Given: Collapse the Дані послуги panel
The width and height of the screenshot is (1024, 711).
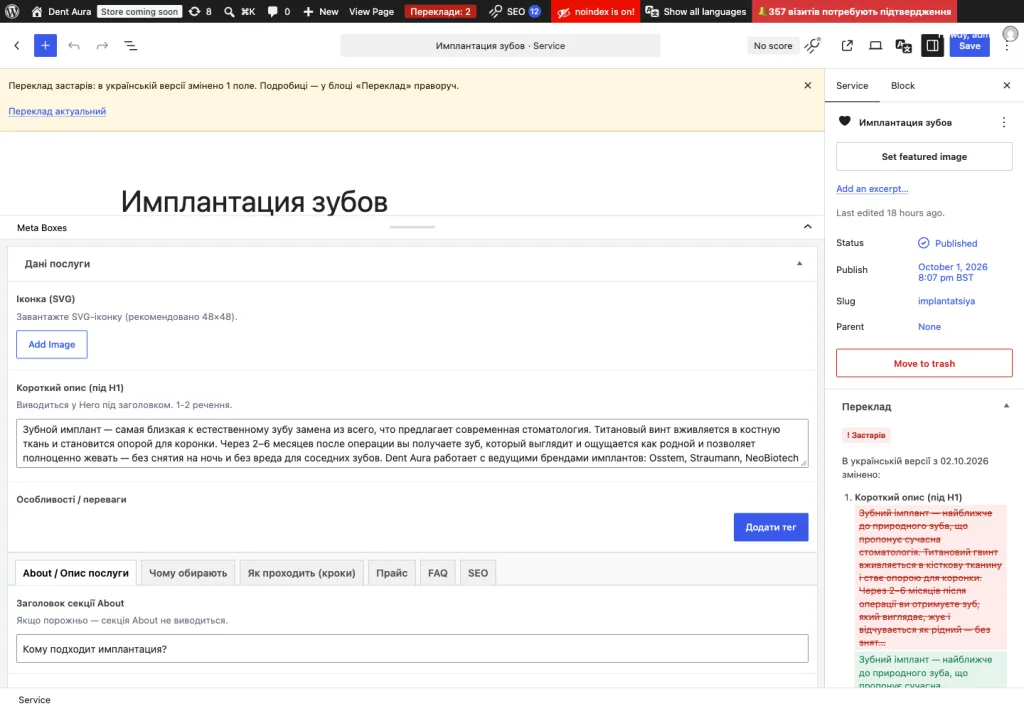Looking at the screenshot, I should [x=799, y=264].
